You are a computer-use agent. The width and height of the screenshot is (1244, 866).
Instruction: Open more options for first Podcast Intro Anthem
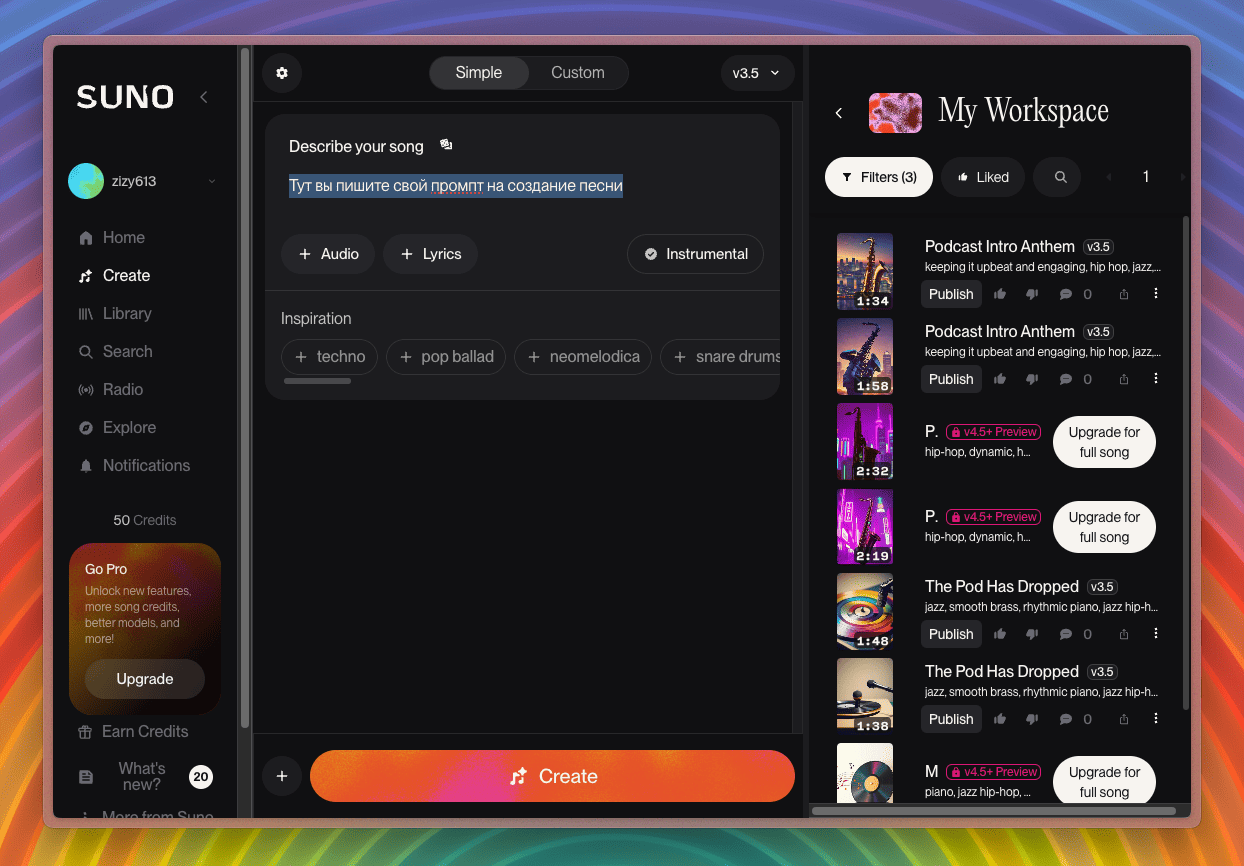click(x=1156, y=294)
